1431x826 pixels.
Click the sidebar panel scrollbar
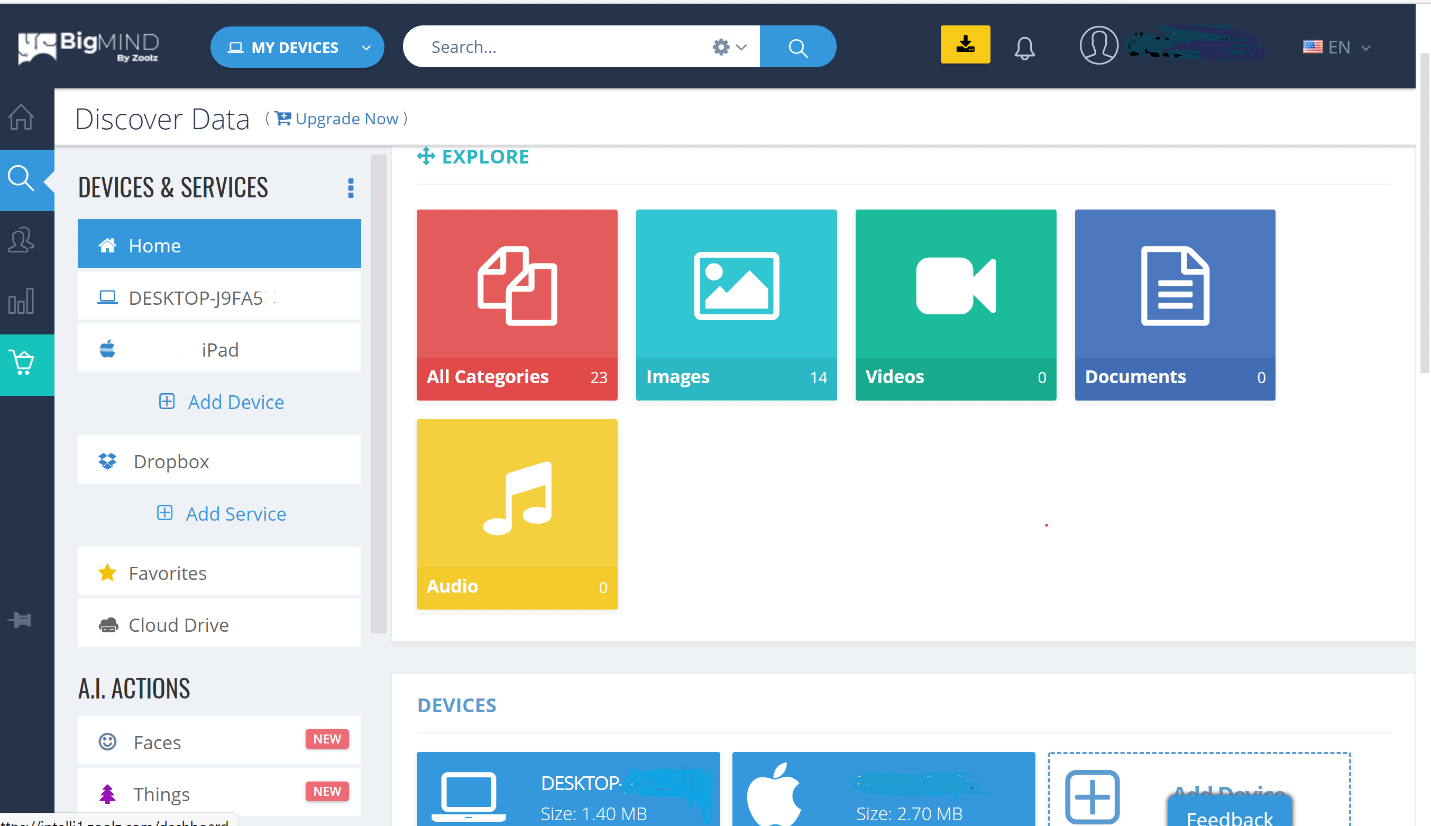[x=378, y=394]
